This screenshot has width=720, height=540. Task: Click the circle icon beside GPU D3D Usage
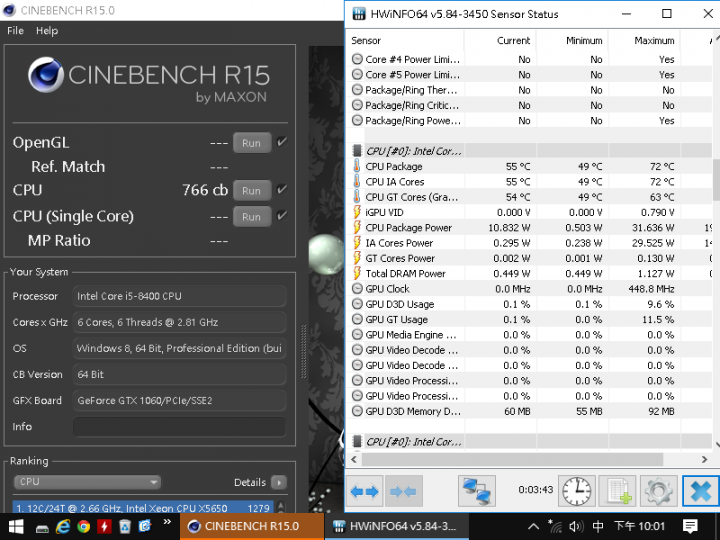357,304
